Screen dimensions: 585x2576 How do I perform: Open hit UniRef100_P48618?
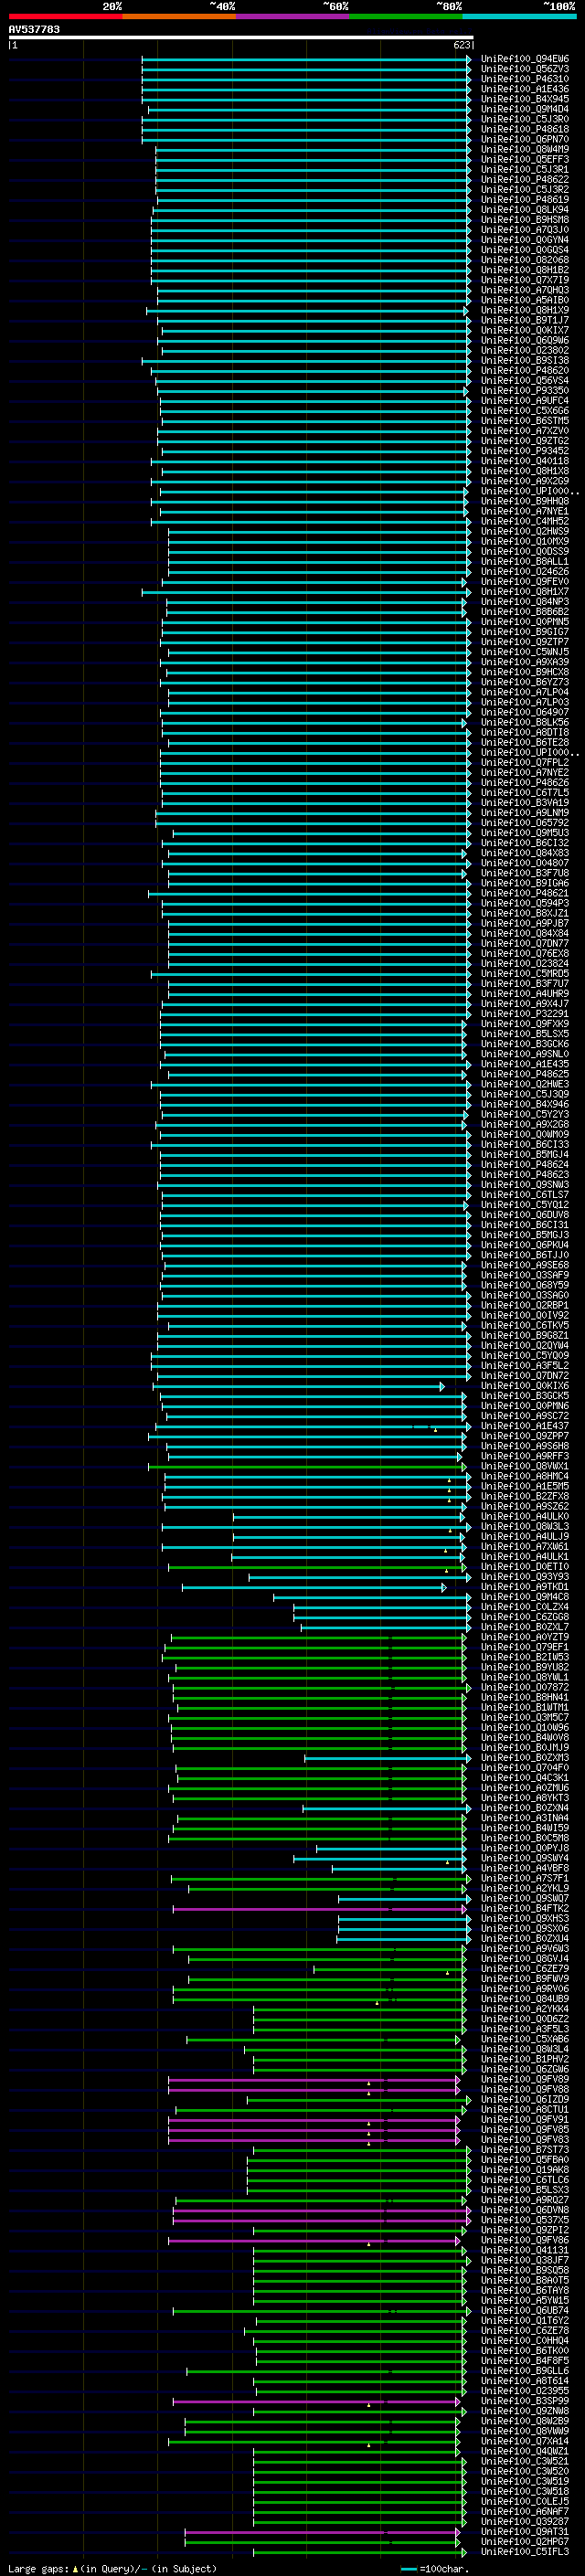point(525,129)
